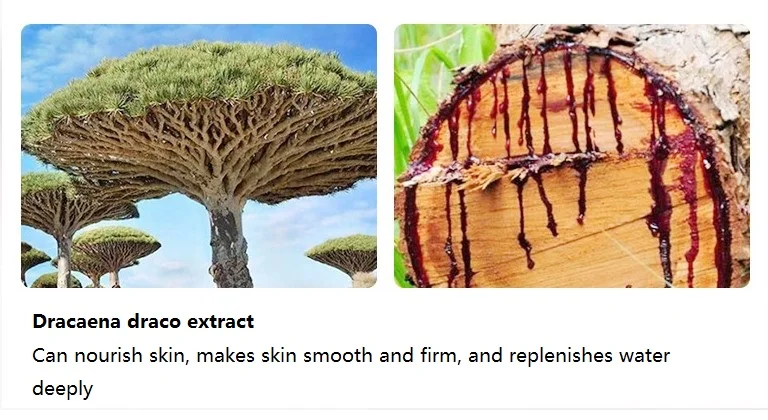
Task: Open the dragon blood tree photo
Action: (x=199, y=156)
